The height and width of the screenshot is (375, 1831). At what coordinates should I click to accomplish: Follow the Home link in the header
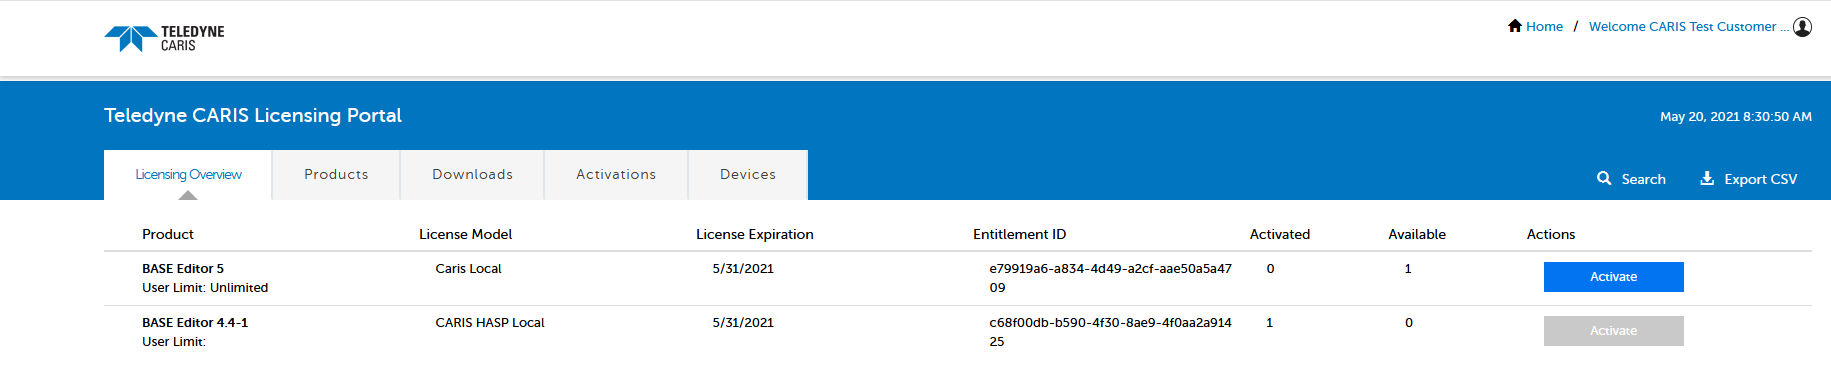[1544, 27]
